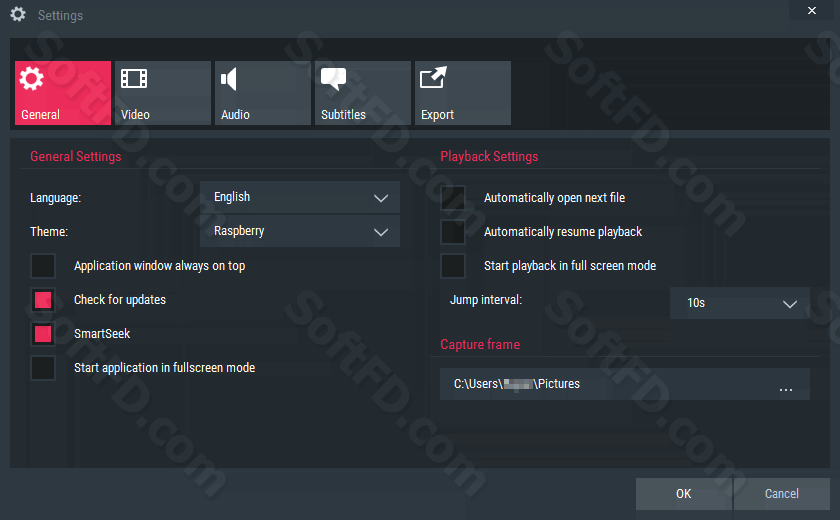Switch to the General tab label
The height and width of the screenshot is (520, 840).
click(41, 115)
